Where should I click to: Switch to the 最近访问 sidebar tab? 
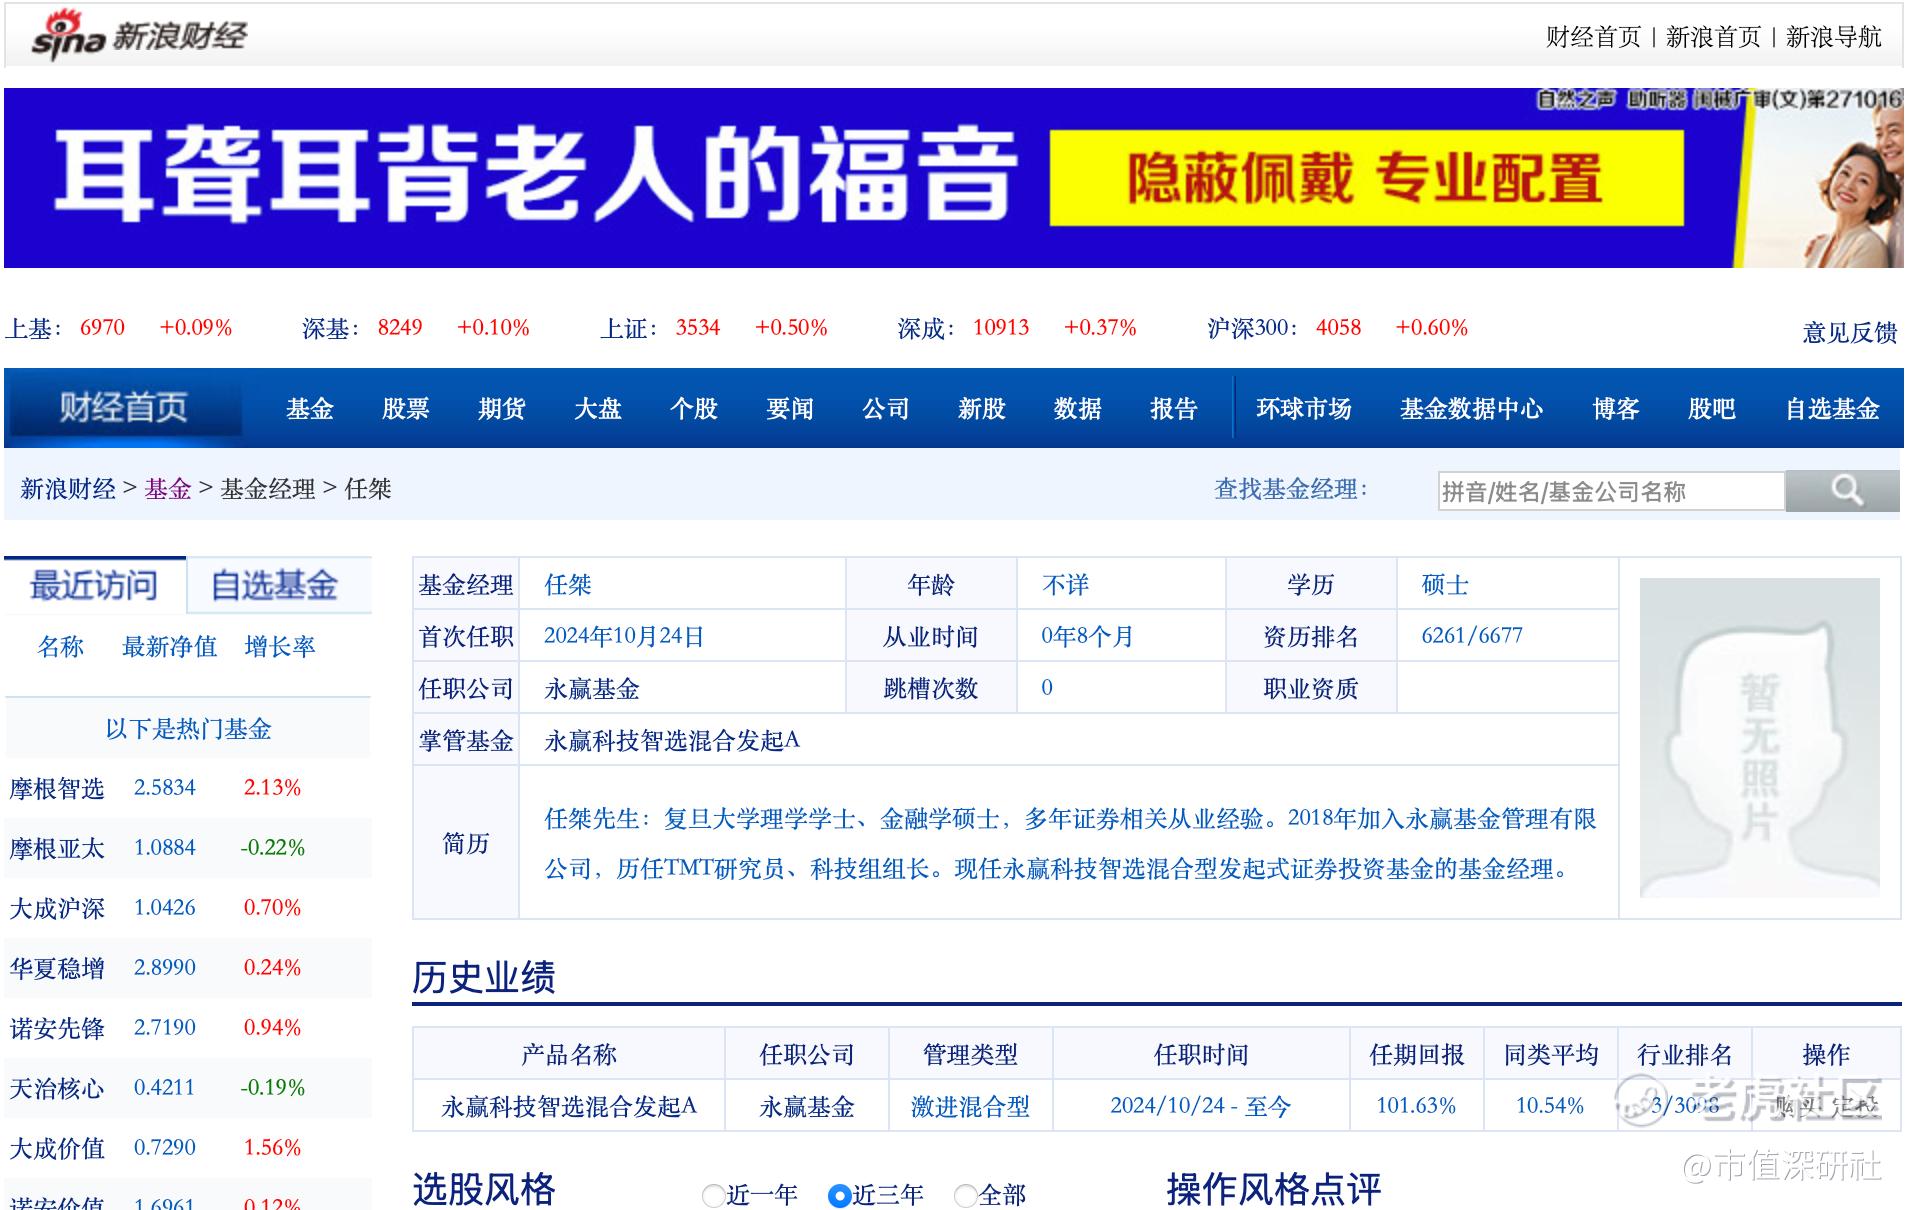click(95, 585)
